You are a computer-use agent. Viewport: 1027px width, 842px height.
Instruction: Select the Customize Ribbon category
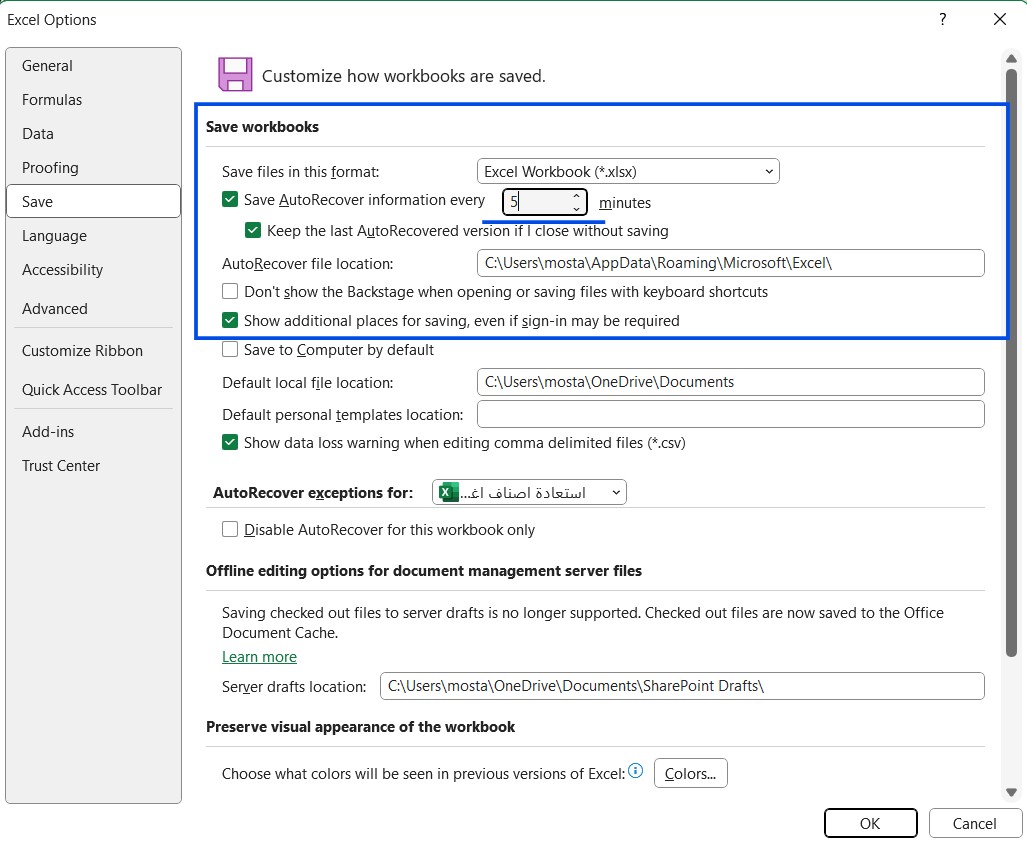pyautogui.click(x=82, y=351)
